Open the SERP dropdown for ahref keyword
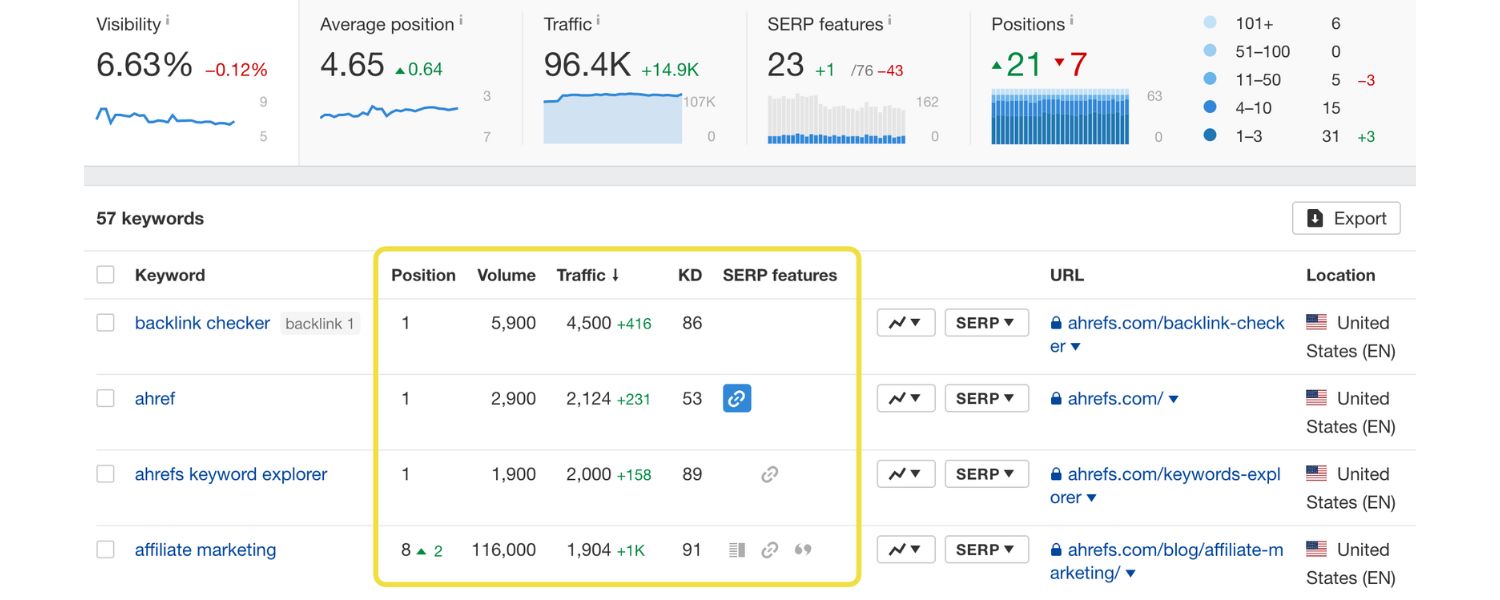The image size is (1500, 600). (986, 397)
